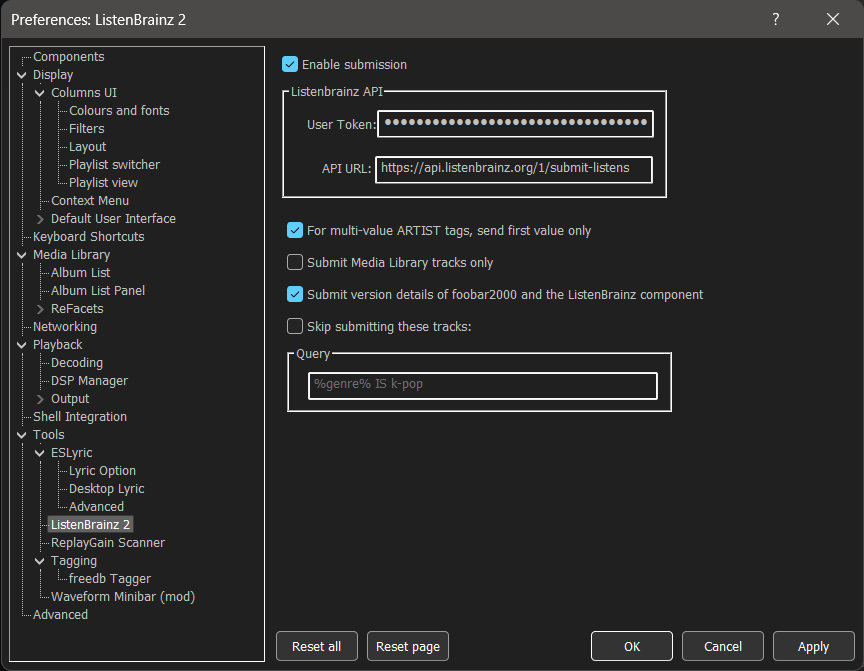Click the help question mark icon
The image size is (864, 671).
(x=776, y=19)
